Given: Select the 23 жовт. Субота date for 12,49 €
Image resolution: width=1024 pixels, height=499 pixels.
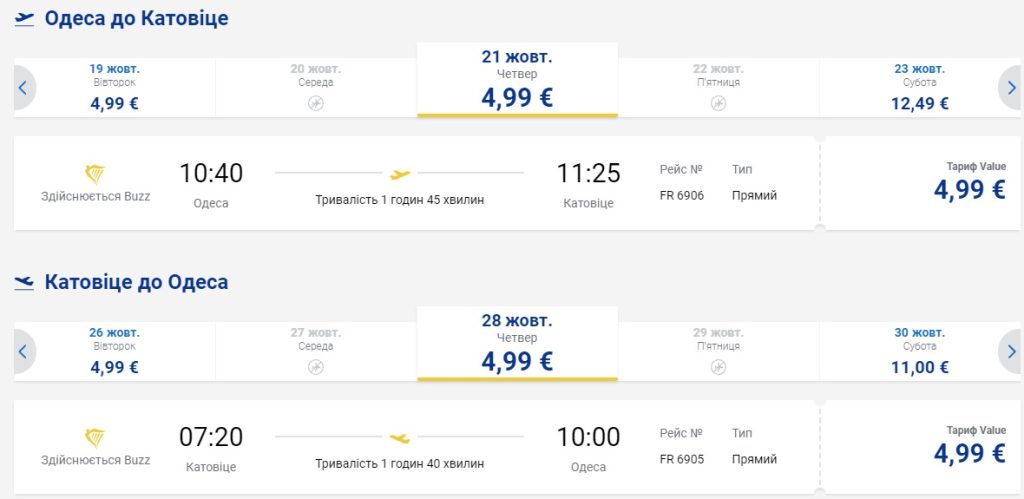Looking at the screenshot, I should tap(919, 87).
